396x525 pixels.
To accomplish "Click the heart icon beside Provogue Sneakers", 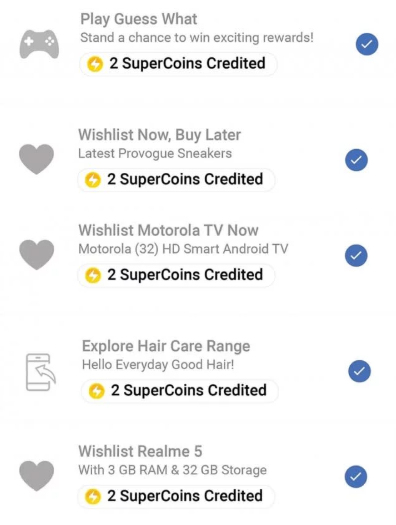I will click(36, 159).
